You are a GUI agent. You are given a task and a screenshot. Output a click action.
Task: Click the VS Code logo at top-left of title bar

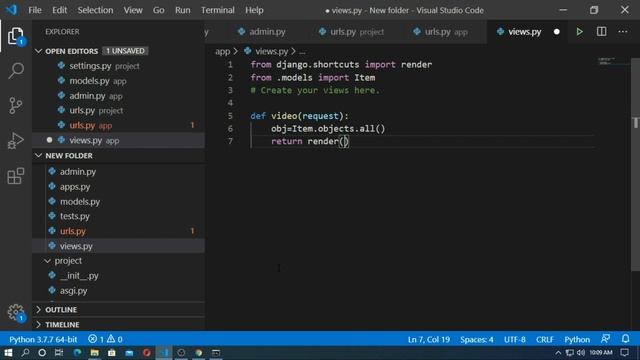click(x=11, y=9)
